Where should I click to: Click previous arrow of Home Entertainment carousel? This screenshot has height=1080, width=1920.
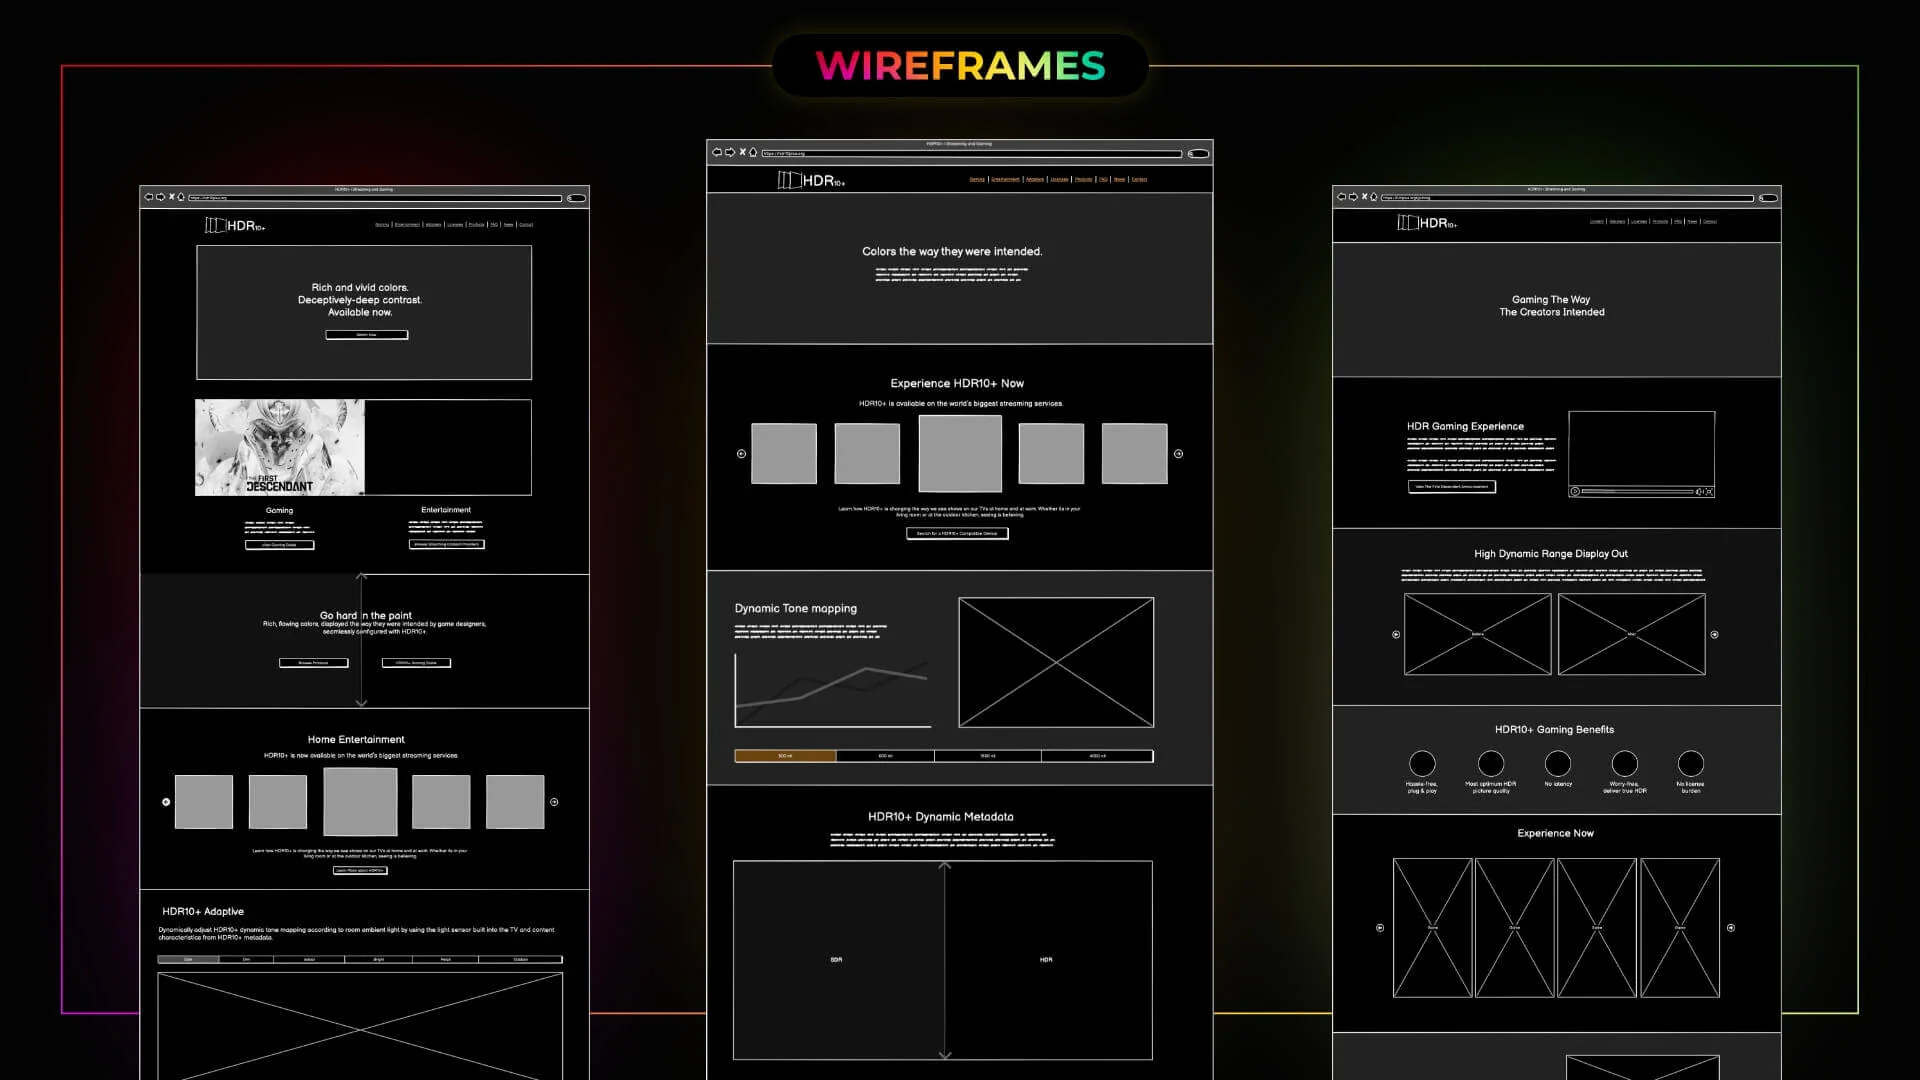(166, 802)
